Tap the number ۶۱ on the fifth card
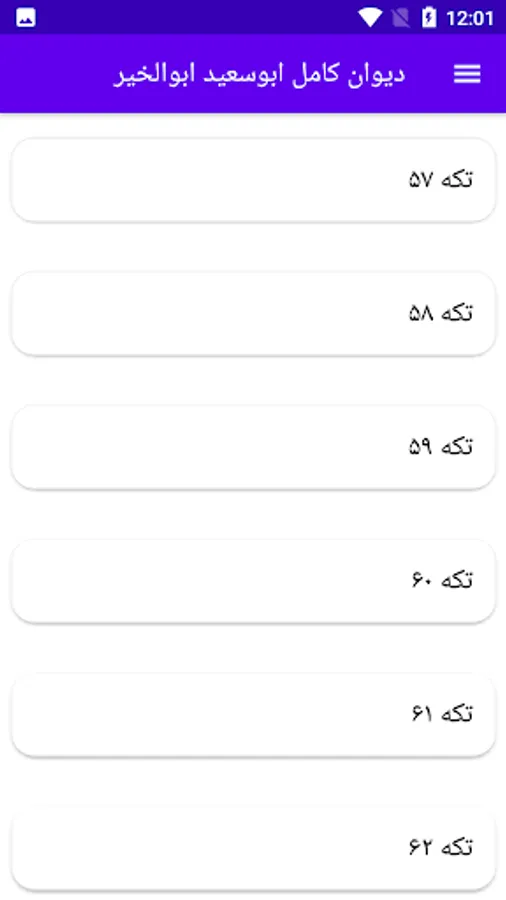 click(422, 715)
